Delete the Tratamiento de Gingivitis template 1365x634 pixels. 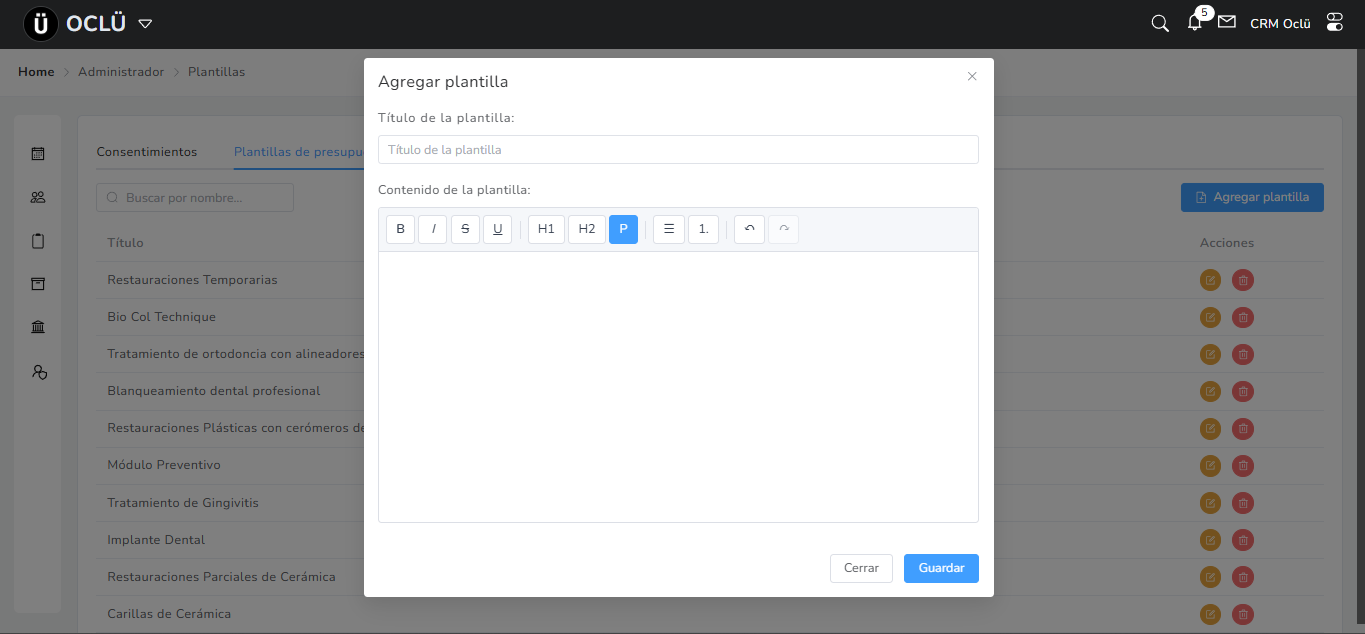pos(1243,503)
